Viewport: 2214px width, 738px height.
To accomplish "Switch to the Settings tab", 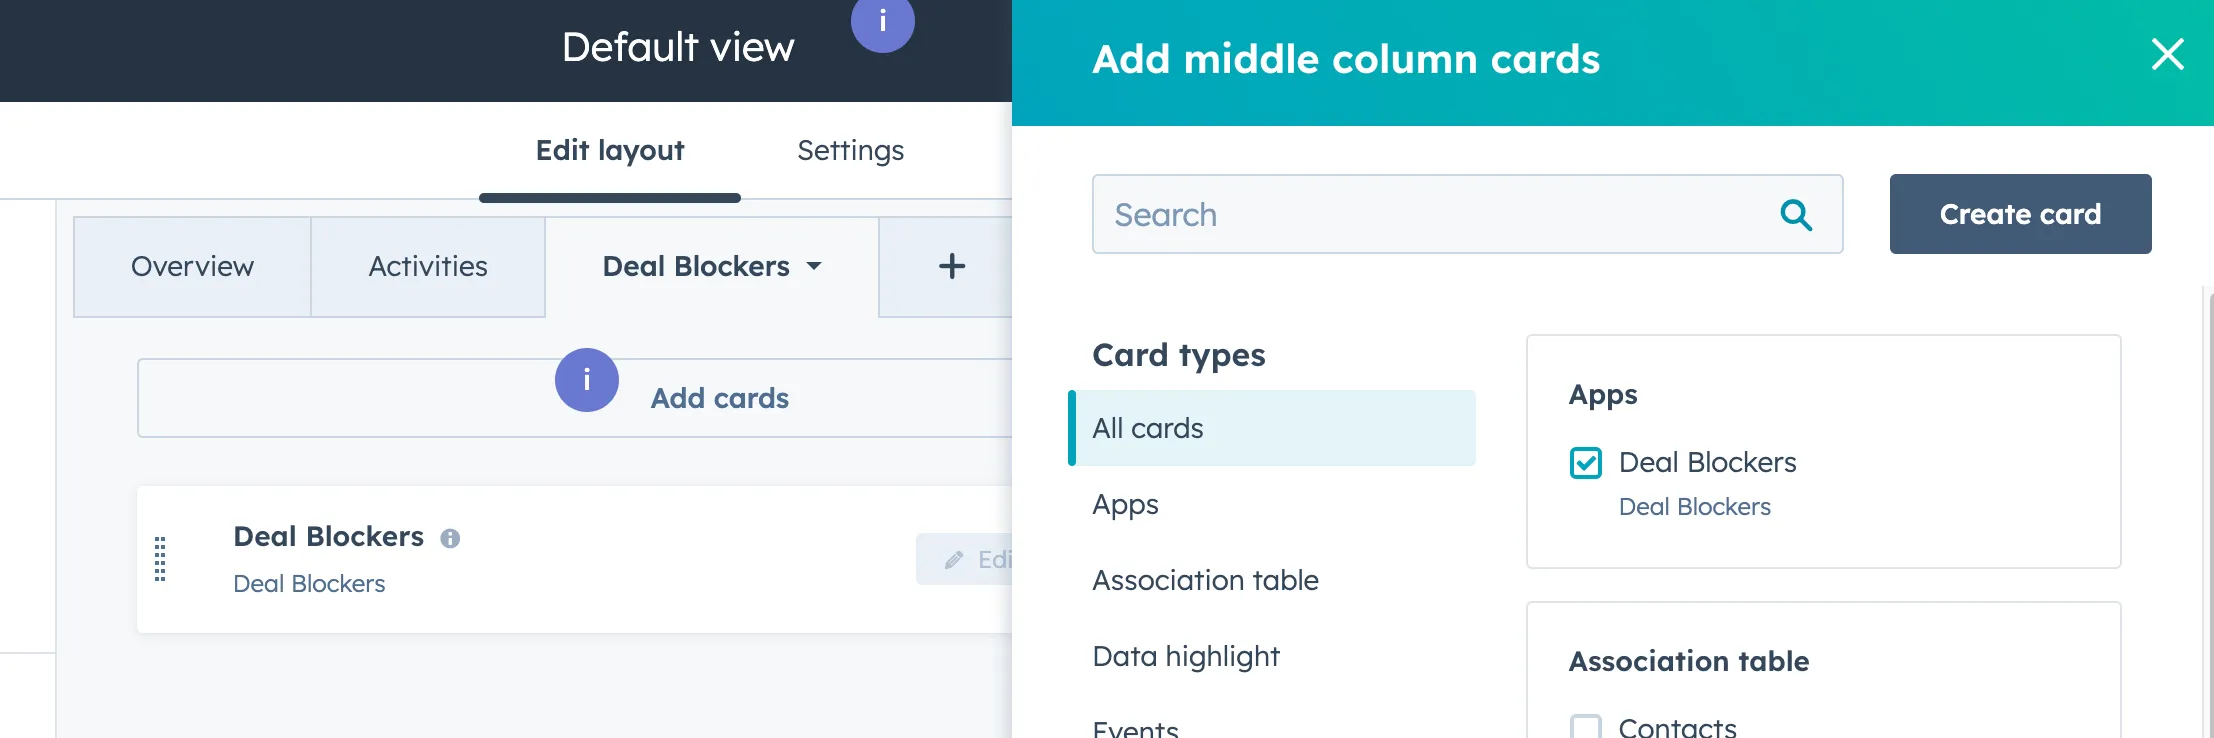I will pyautogui.click(x=850, y=151).
